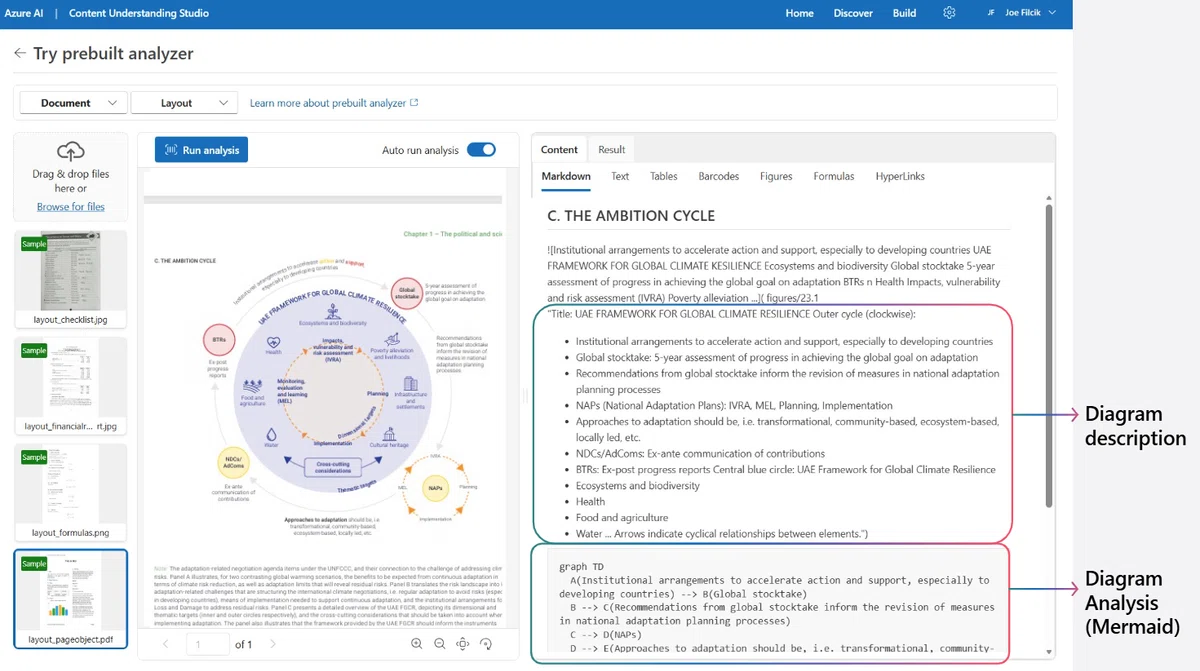Switch to the Result tab

[611, 149]
